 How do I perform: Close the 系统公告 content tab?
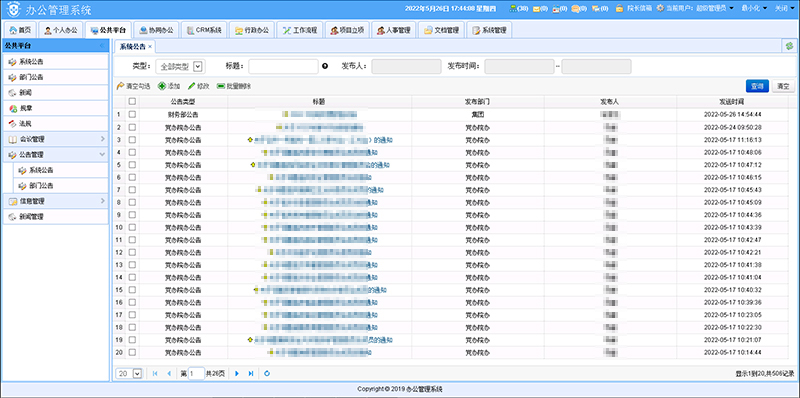[150, 46]
